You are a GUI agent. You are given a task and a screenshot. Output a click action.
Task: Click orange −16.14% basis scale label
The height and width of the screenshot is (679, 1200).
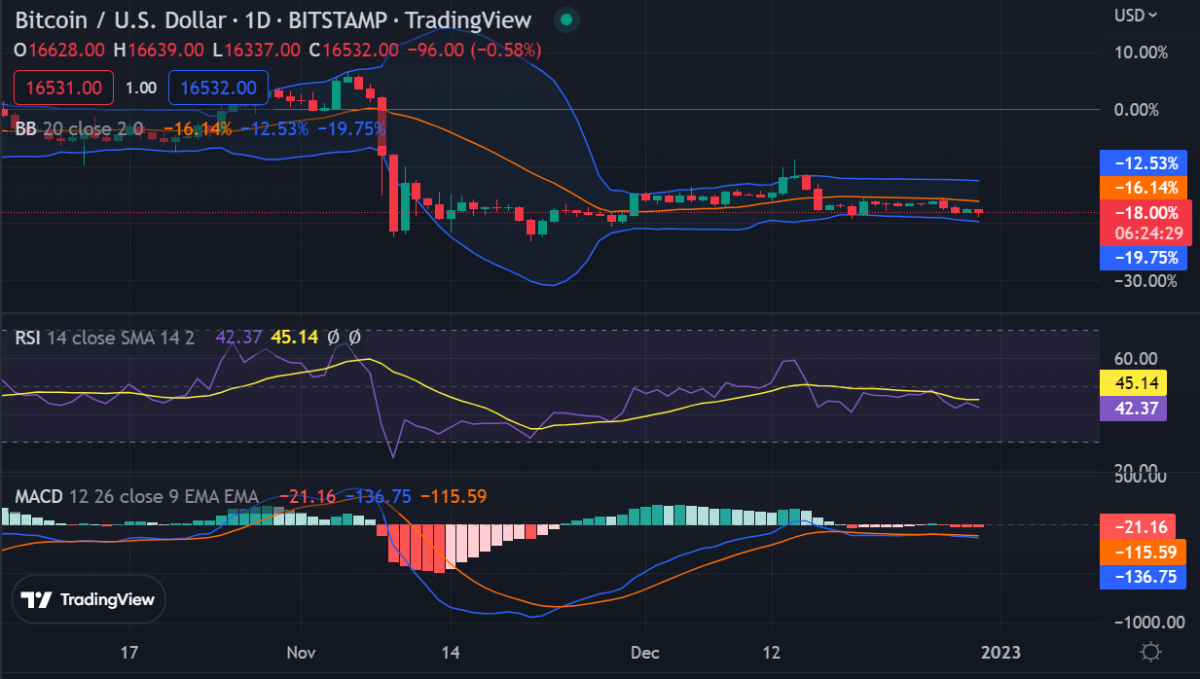pos(1145,187)
